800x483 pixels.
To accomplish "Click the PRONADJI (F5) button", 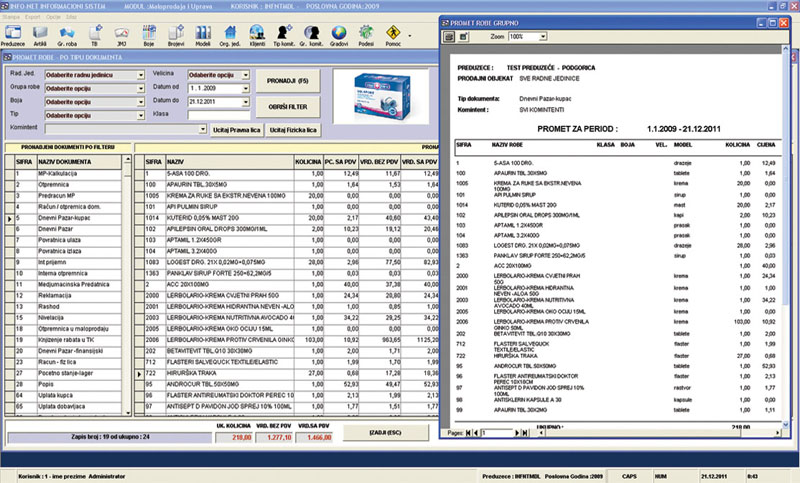I will 288,81.
